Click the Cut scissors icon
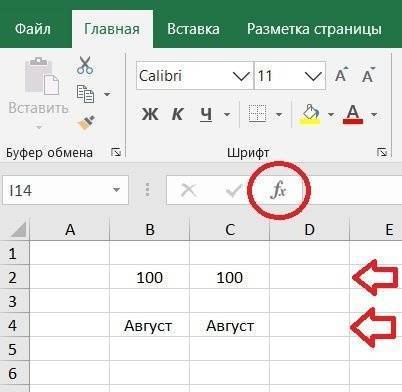Screen dimensions: 402x392 (85, 65)
